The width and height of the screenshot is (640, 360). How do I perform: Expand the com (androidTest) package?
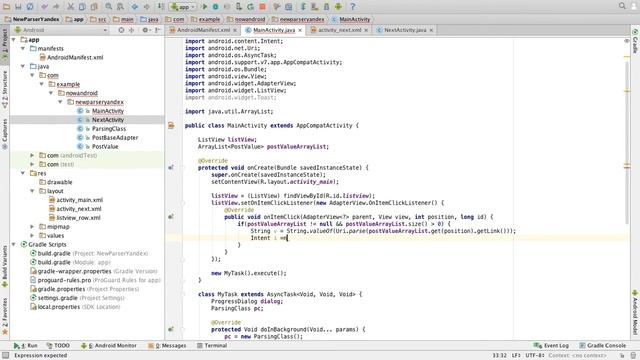[x=32, y=156]
